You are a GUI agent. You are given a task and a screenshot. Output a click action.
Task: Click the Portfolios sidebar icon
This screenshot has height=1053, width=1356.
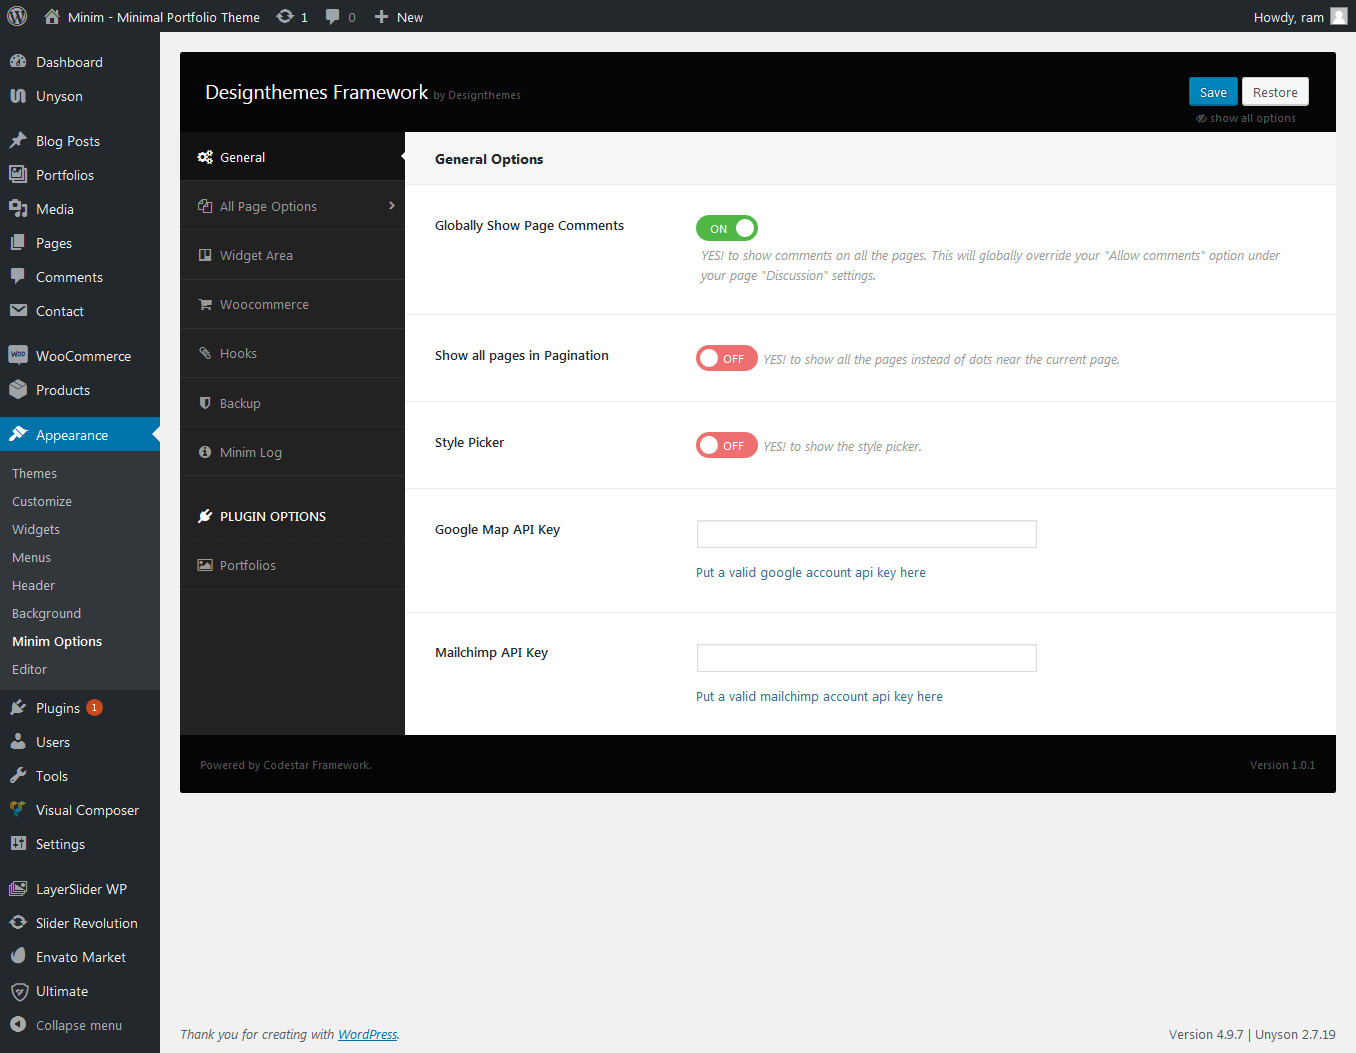click(18, 174)
